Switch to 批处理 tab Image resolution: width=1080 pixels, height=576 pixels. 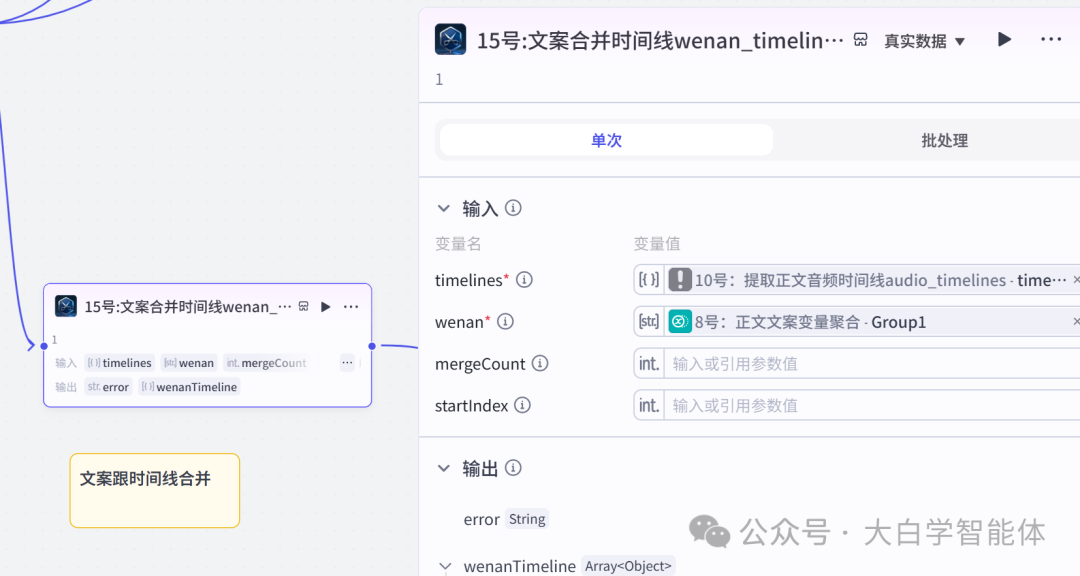coord(944,141)
